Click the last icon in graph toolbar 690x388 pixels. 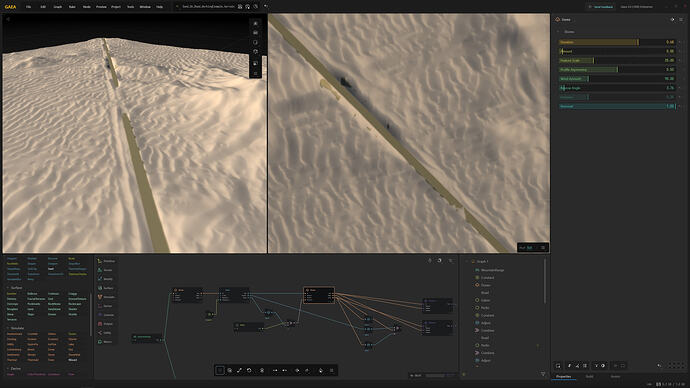[332, 370]
